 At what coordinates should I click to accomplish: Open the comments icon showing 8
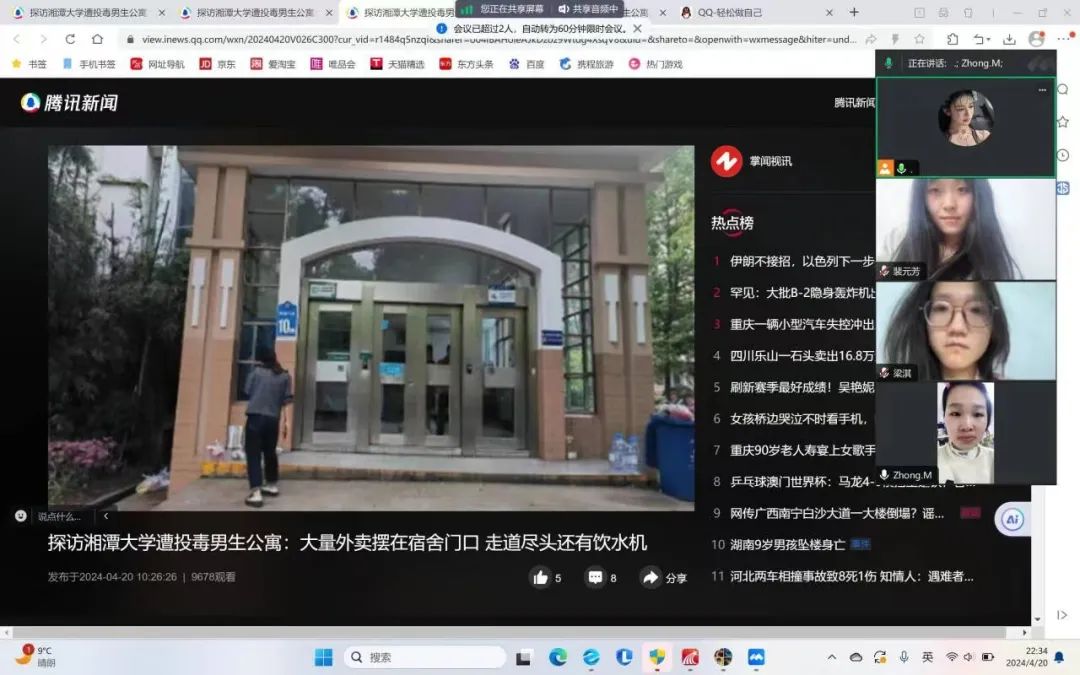pyautogui.click(x=596, y=577)
